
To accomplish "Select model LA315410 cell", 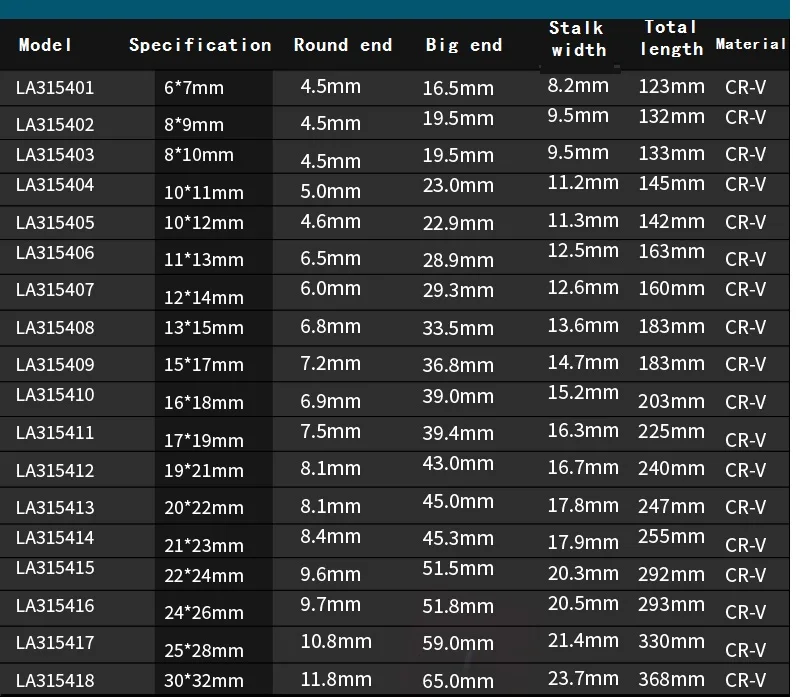I will [55, 395].
